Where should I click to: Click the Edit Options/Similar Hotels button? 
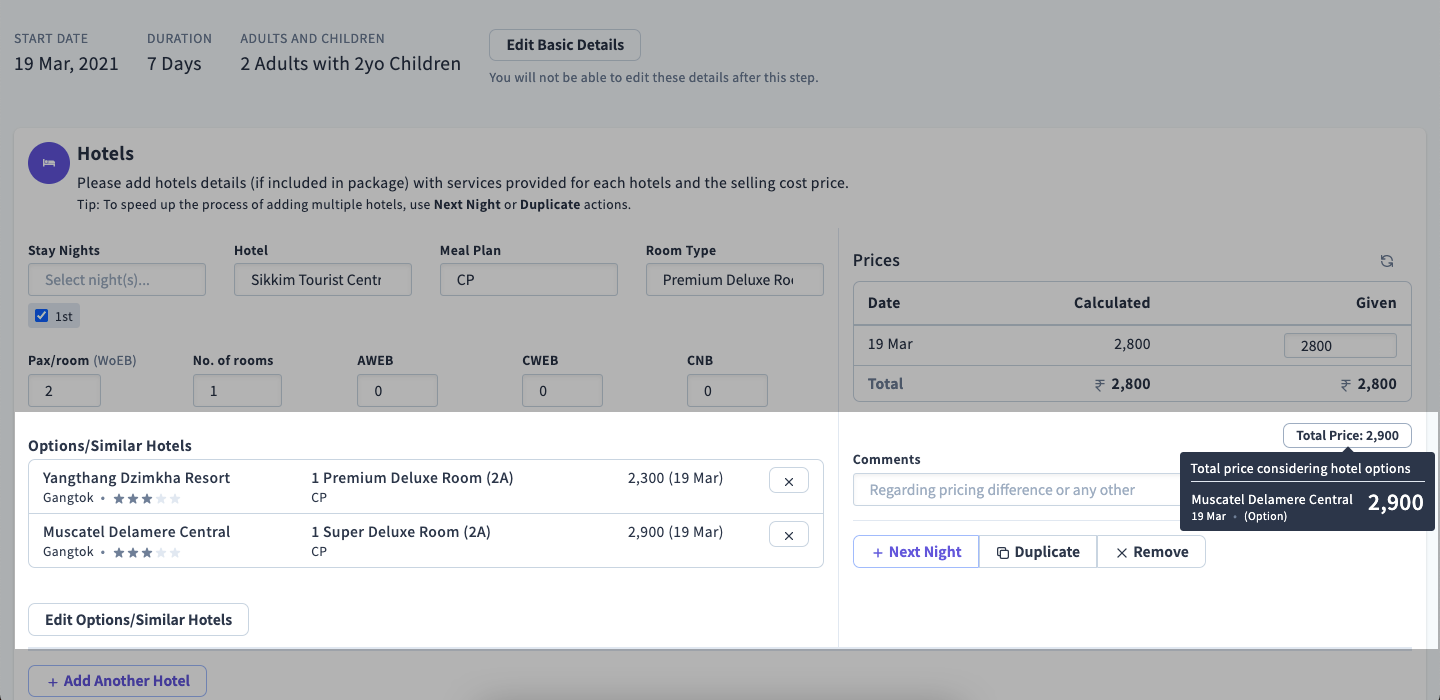pyautogui.click(x=138, y=619)
